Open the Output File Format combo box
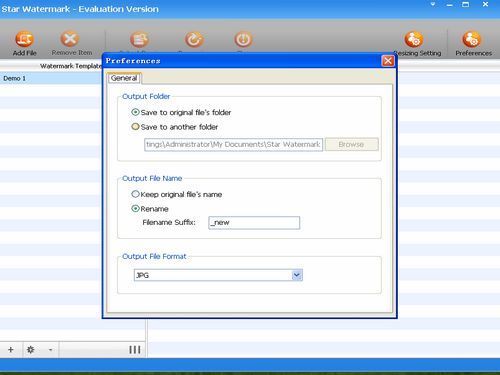Viewport: 500px width, 375px height. [x=218, y=275]
